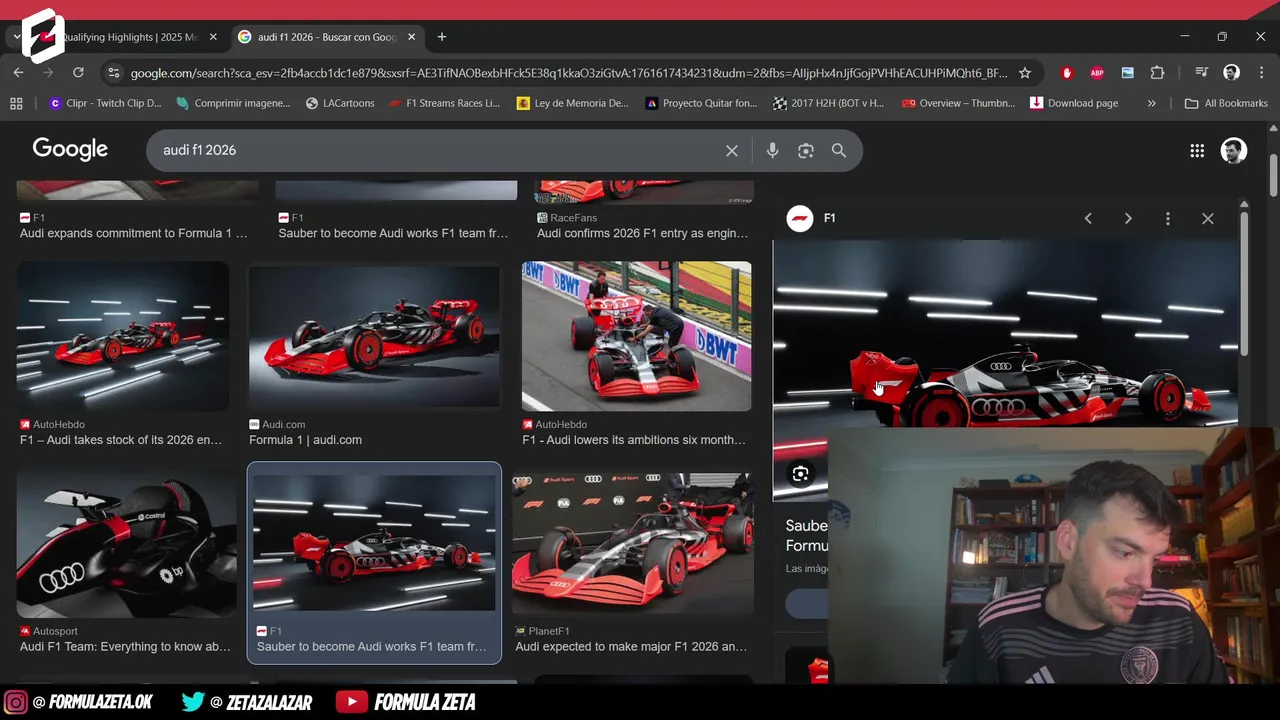1280x720 pixels.
Task: Open Overview - Thumbn bookmark
Action: pyautogui.click(x=958, y=103)
